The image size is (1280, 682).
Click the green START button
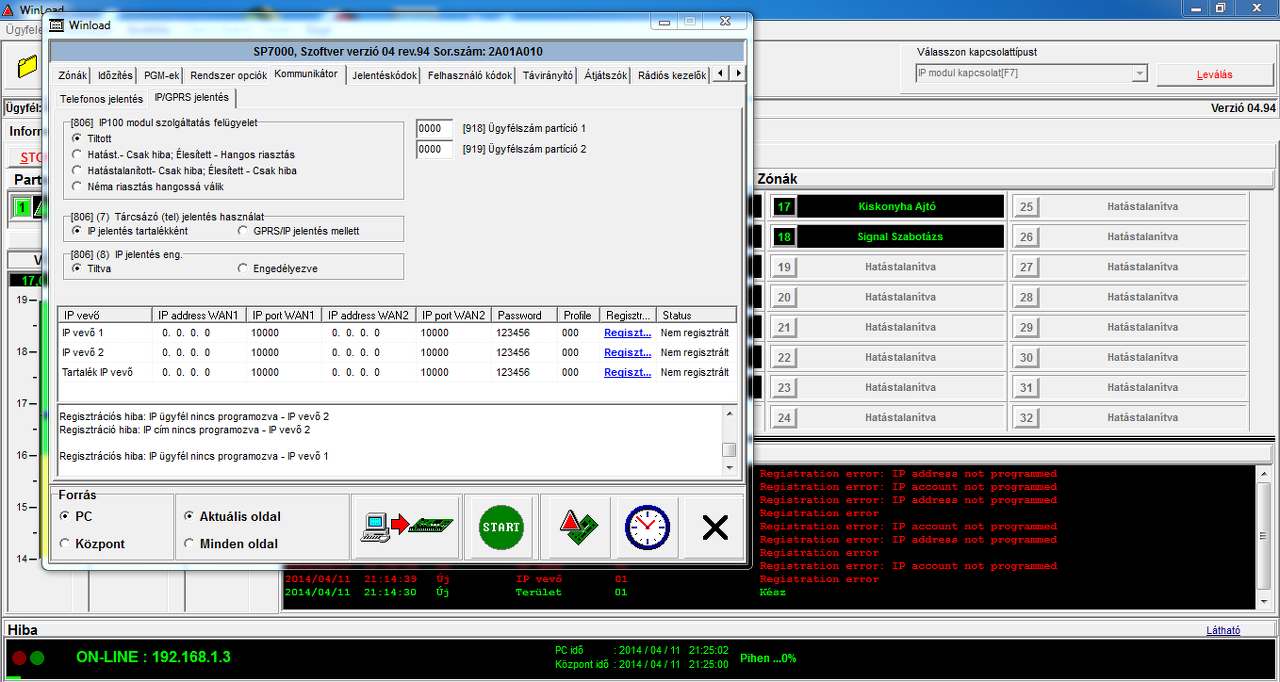[501, 527]
